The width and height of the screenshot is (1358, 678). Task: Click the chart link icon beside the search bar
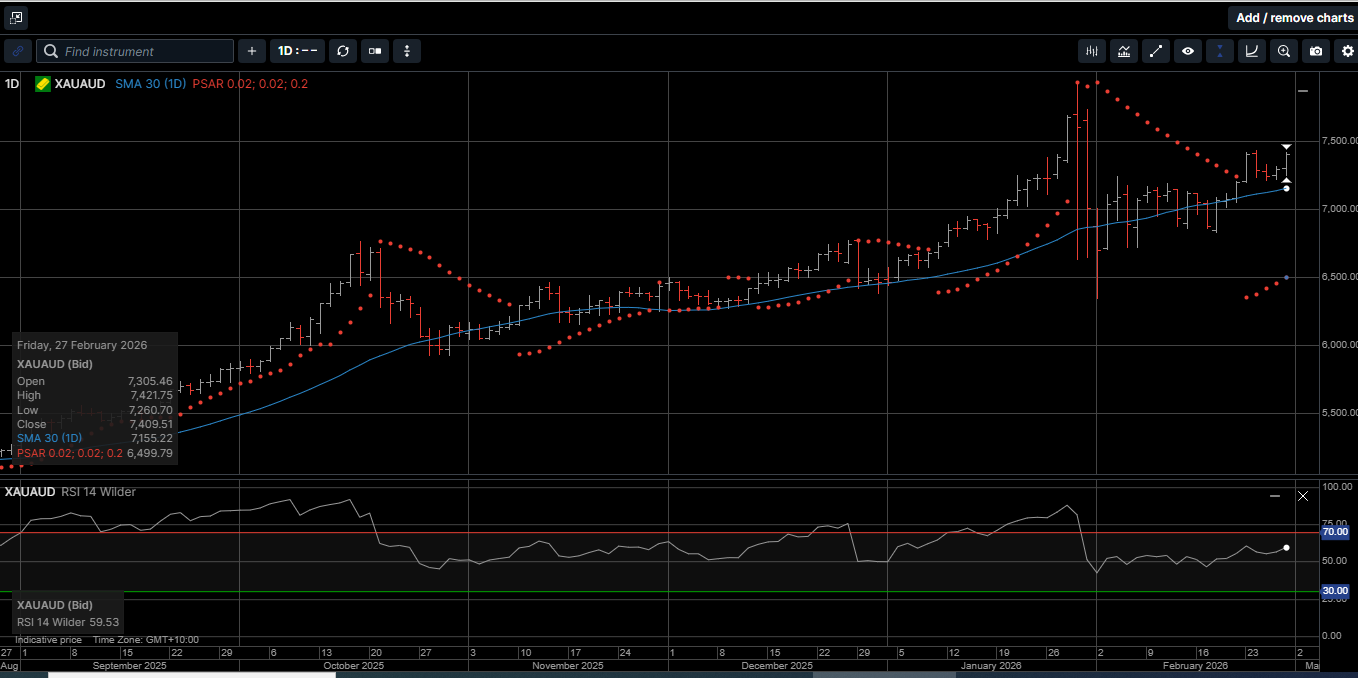click(17, 51)
